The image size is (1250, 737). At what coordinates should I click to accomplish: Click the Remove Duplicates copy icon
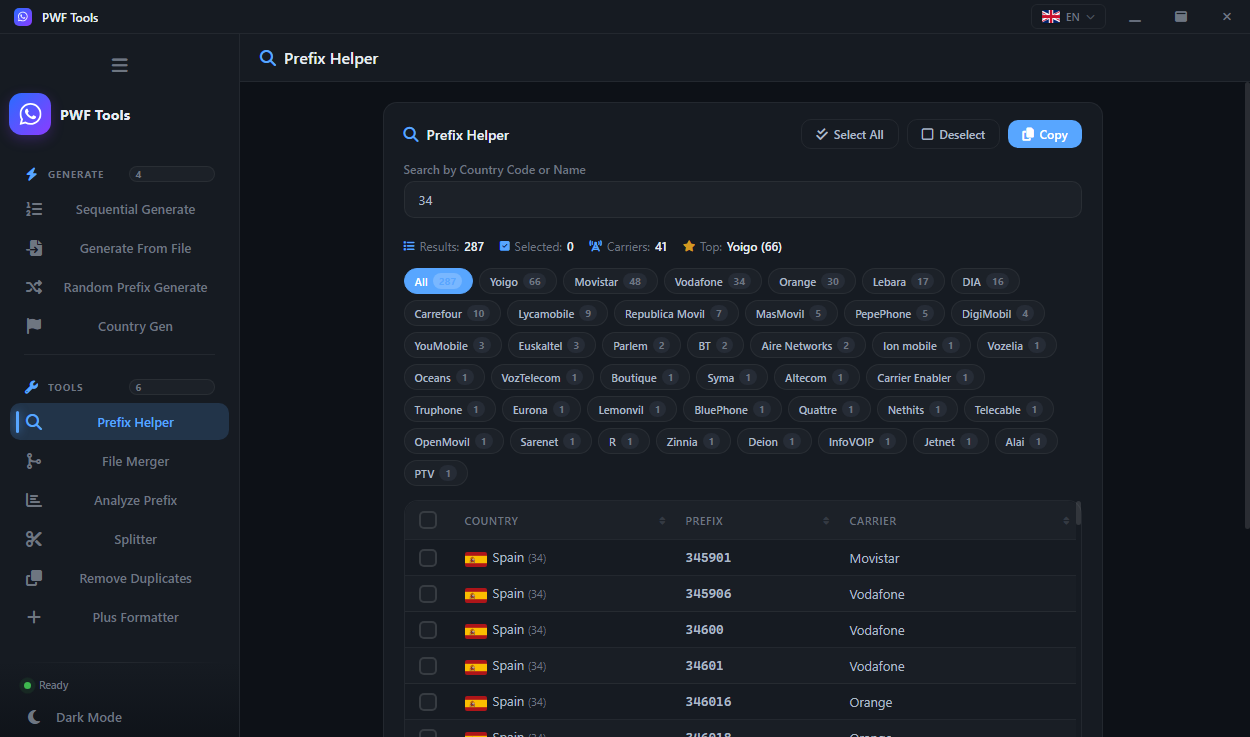click(x=34, y=578)
